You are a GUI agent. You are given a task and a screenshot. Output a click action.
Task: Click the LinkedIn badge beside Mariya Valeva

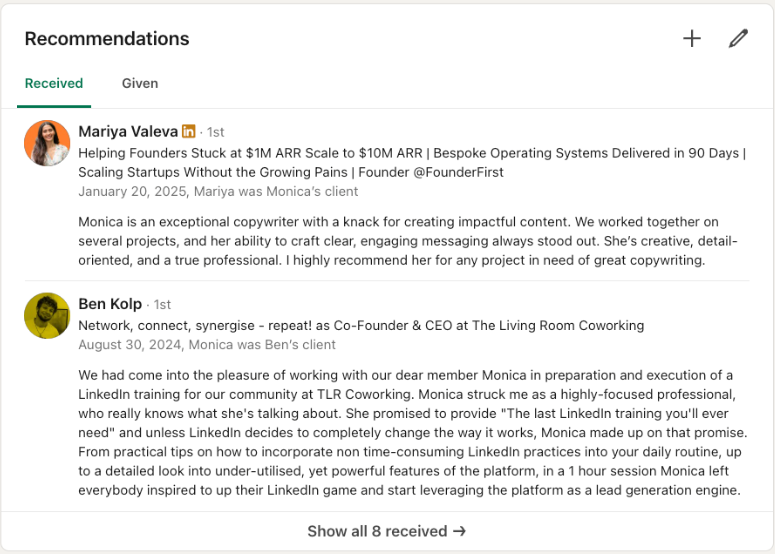point(189,132)
